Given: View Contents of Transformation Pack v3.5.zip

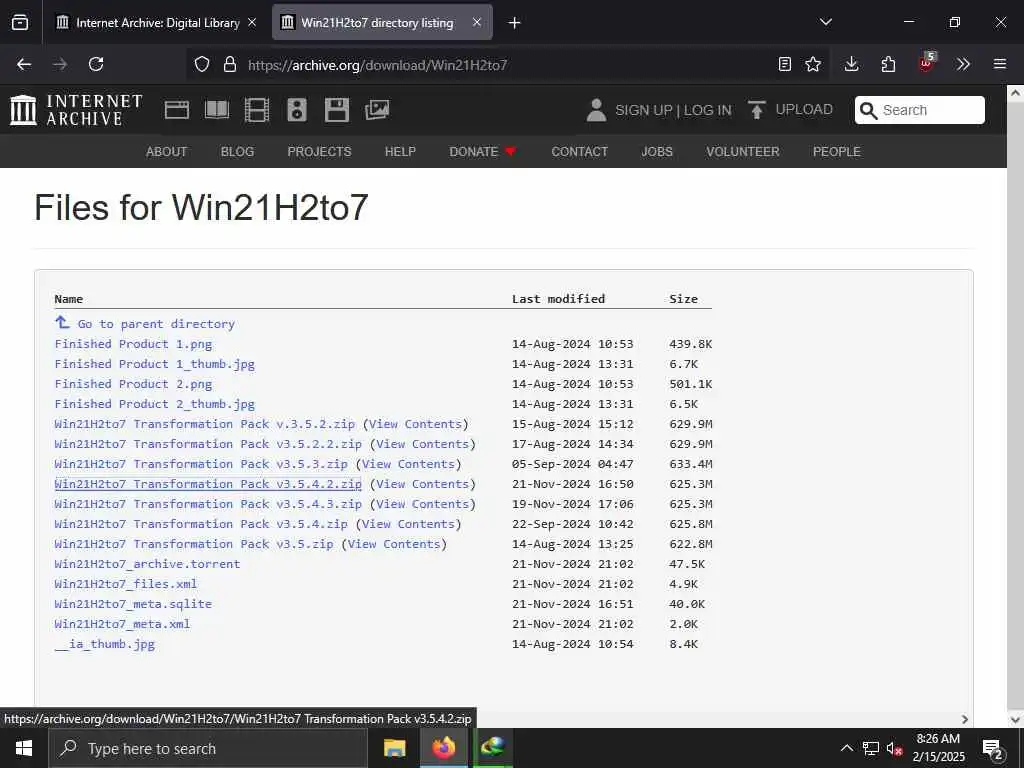Looking at the screenshot, I should [x=394, y=544].
